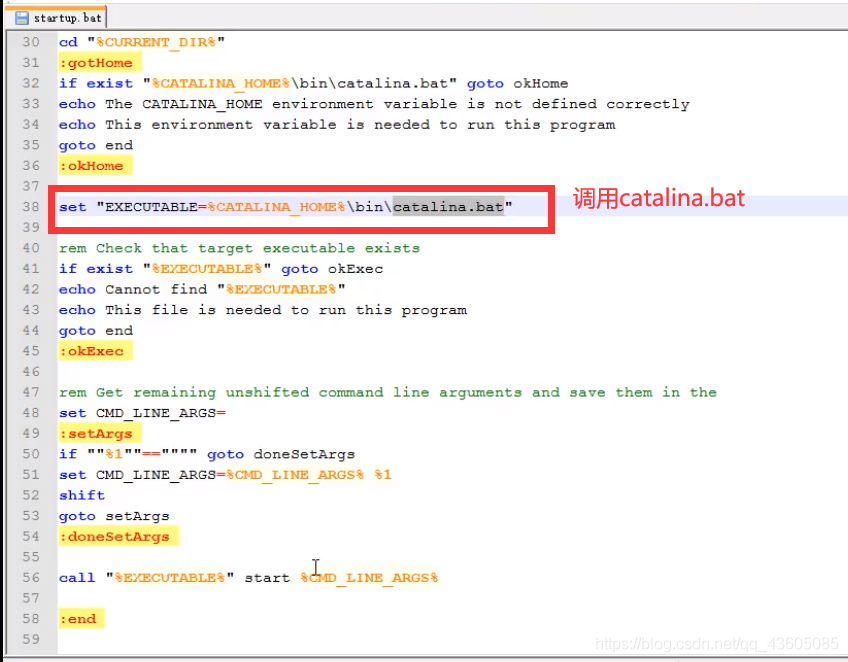Click 'start' argument on line 56

(267, 578)
